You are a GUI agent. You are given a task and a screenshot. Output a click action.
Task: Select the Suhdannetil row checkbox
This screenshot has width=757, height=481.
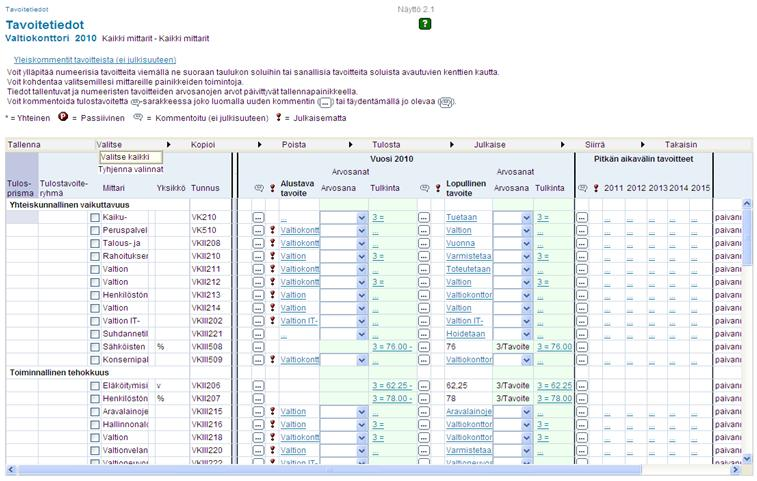pyautogui.click(x=95, y=334)
